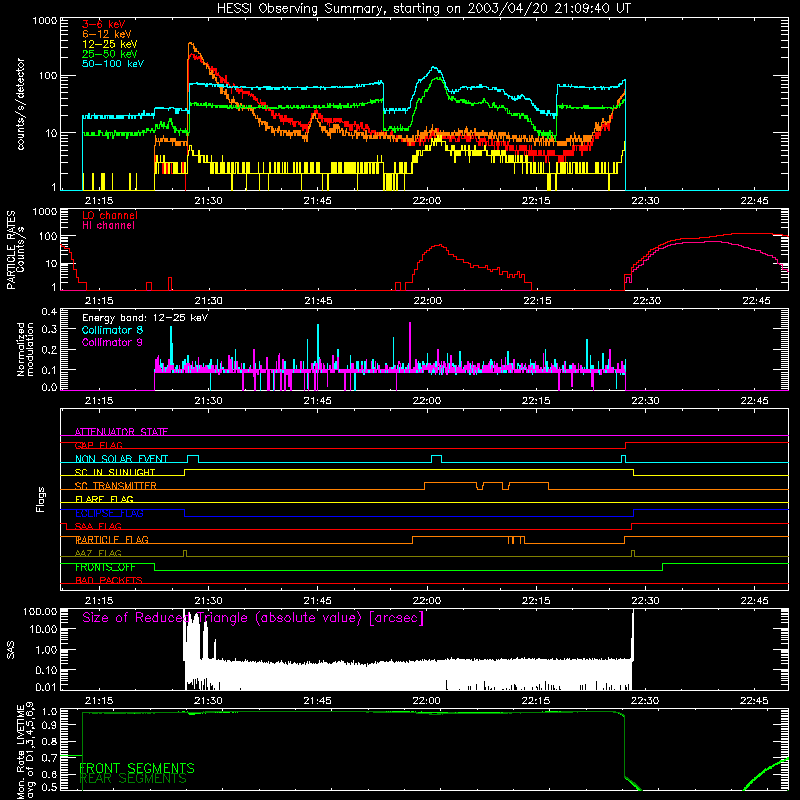Click the 100.00 tick on SAS axis
The height and width of the screenshot is (800, 800).
point(40,612)
